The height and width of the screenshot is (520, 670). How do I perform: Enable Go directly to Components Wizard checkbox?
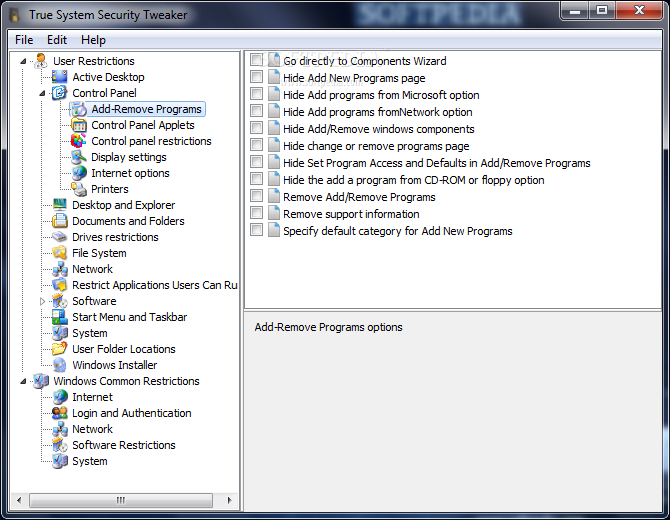pos(256,60)
